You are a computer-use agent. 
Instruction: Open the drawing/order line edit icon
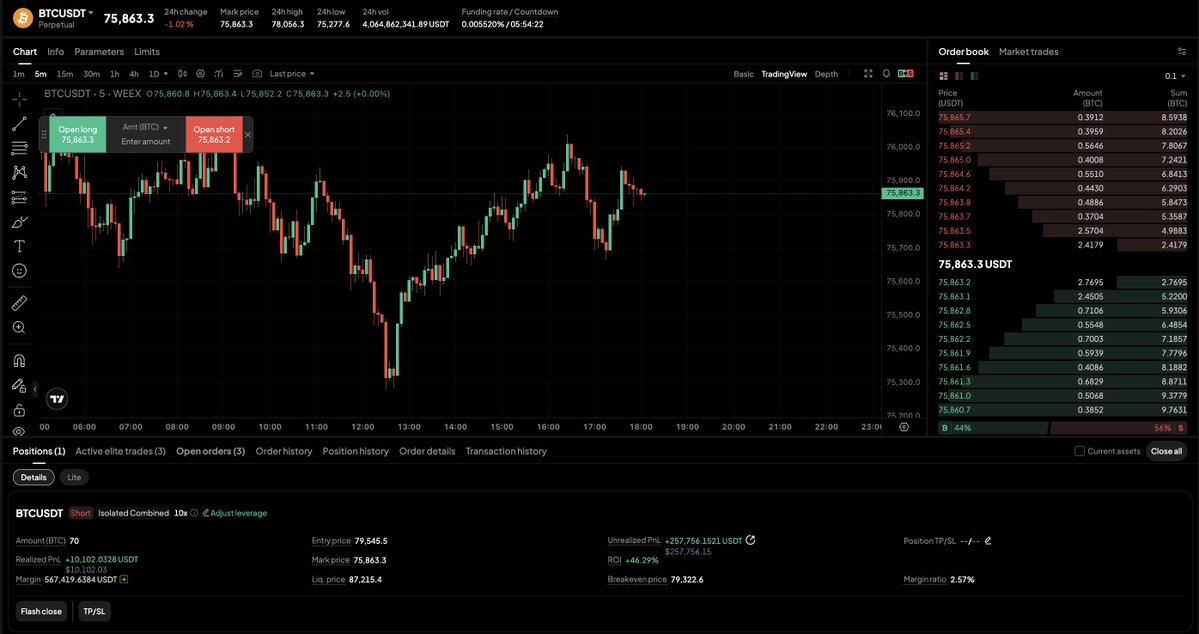coord(237,74)
